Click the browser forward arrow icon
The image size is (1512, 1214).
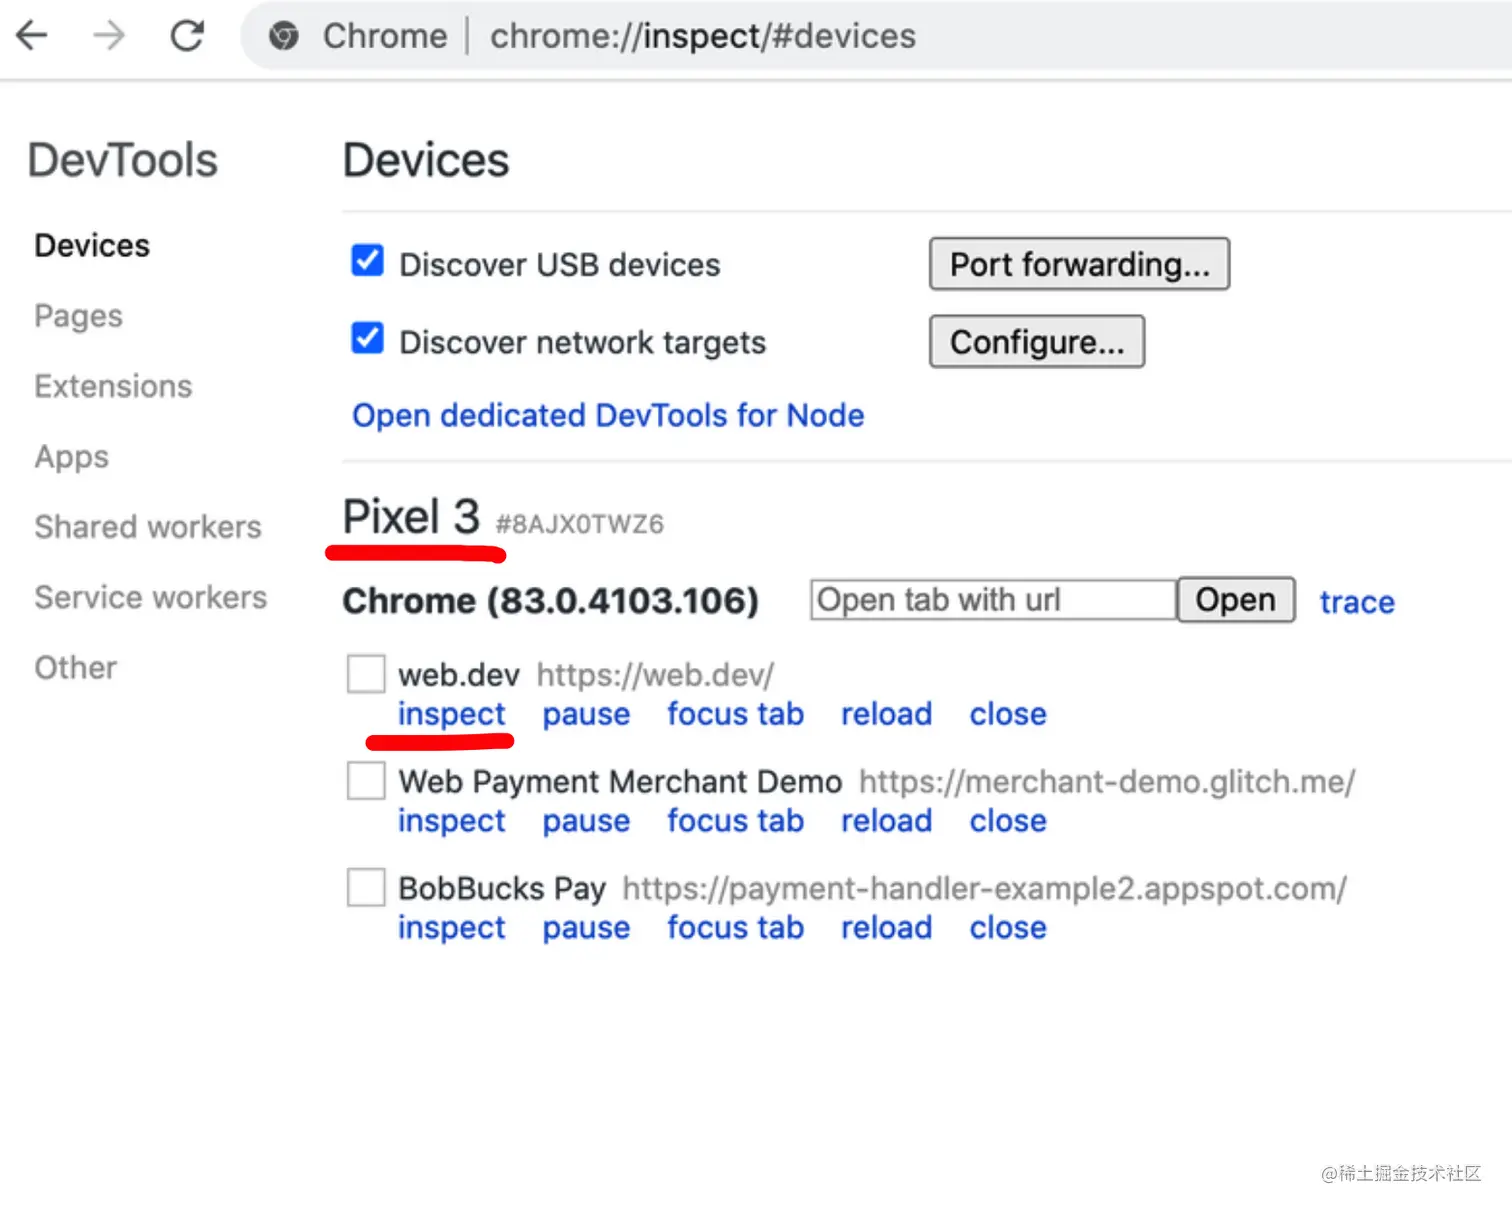pos(109,36)
